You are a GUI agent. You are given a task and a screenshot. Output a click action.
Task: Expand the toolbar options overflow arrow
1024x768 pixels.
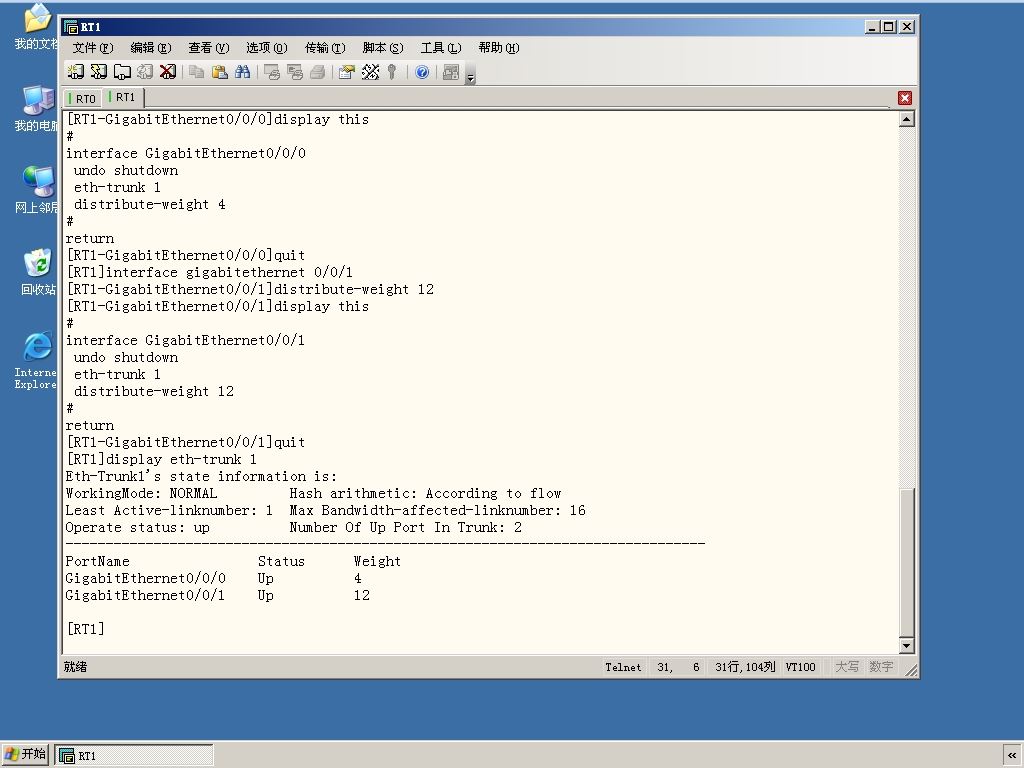coord(470,76)
